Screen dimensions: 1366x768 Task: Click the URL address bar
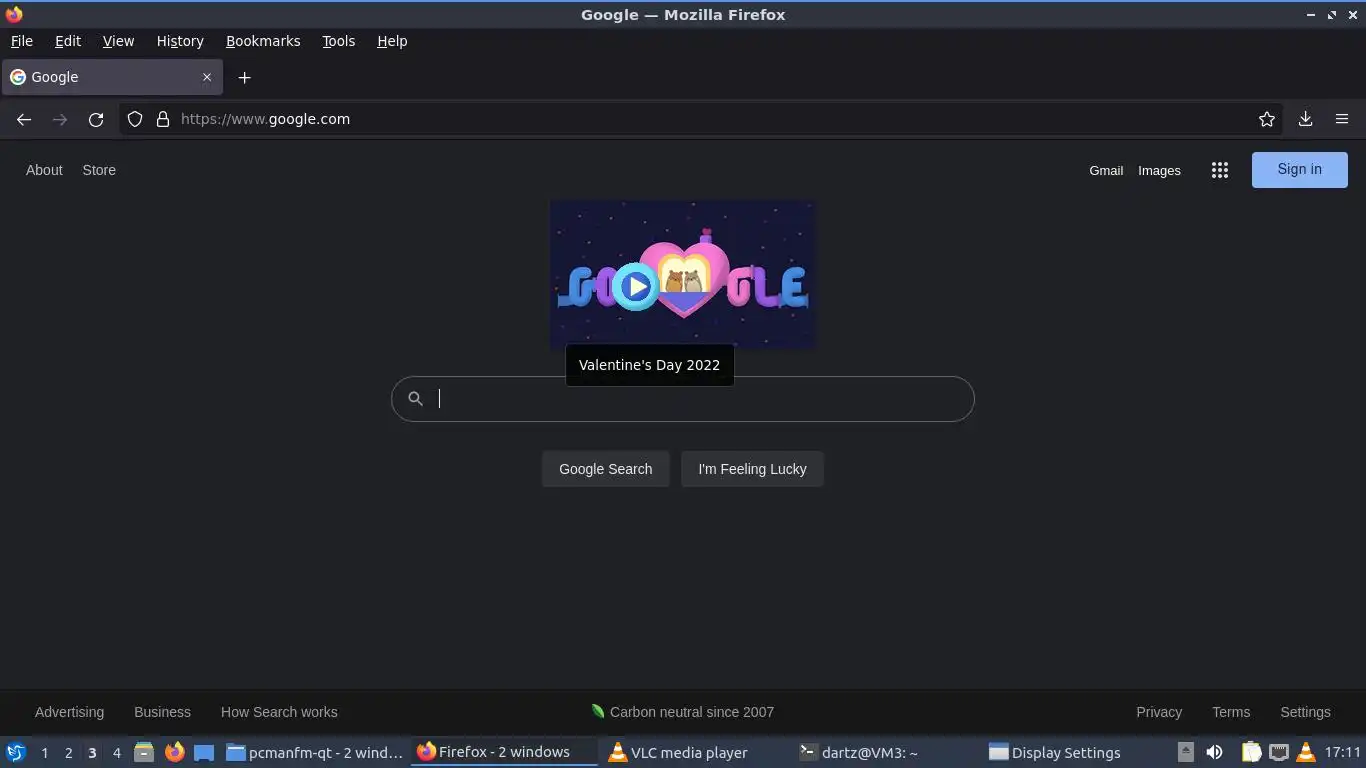pos(700,119)
